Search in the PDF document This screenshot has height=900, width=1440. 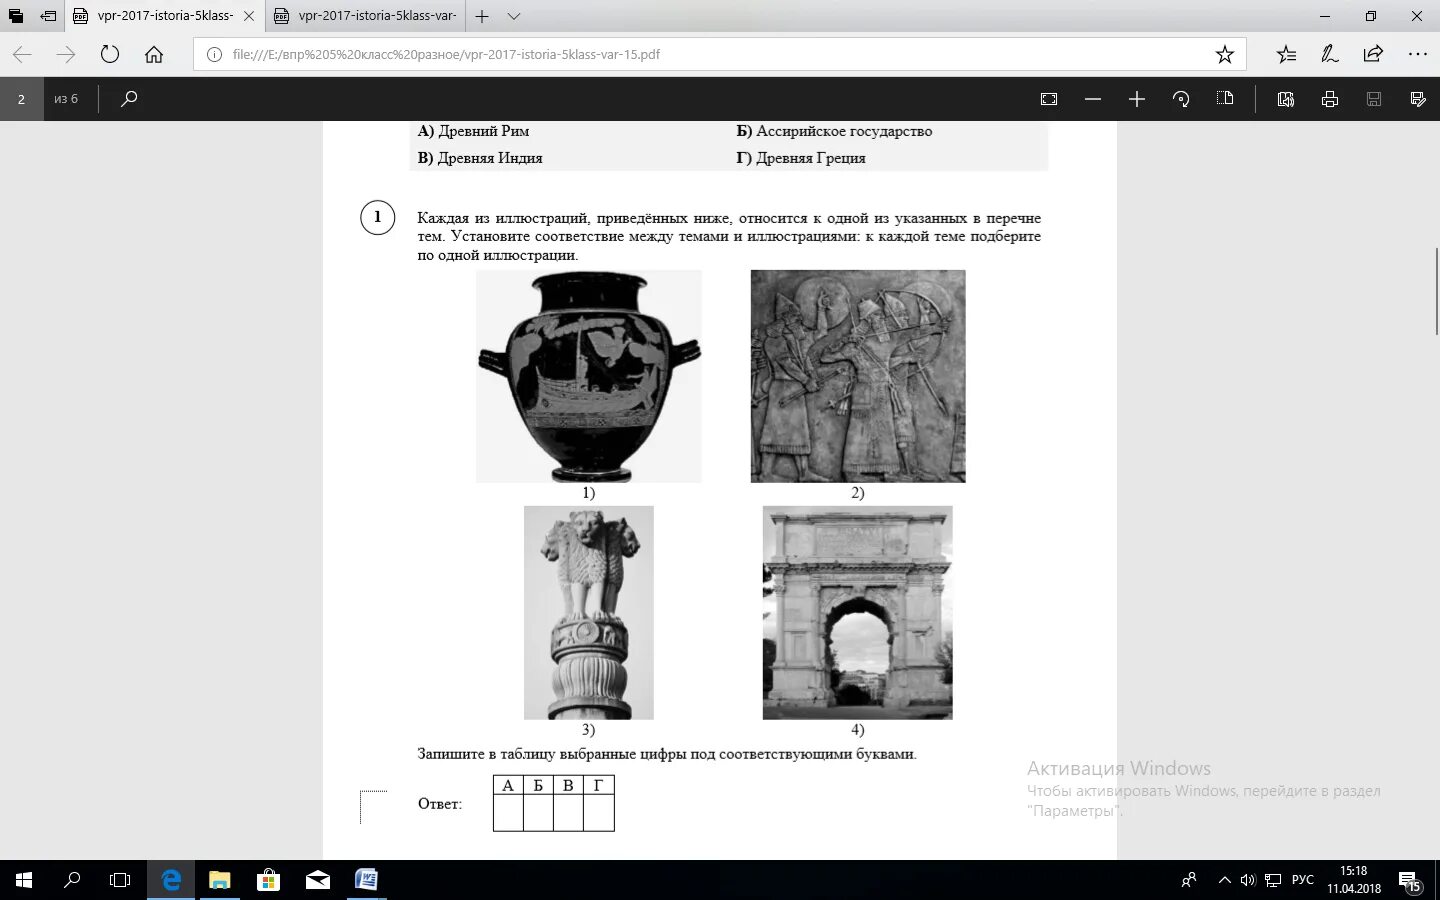[x=129, y=99]
